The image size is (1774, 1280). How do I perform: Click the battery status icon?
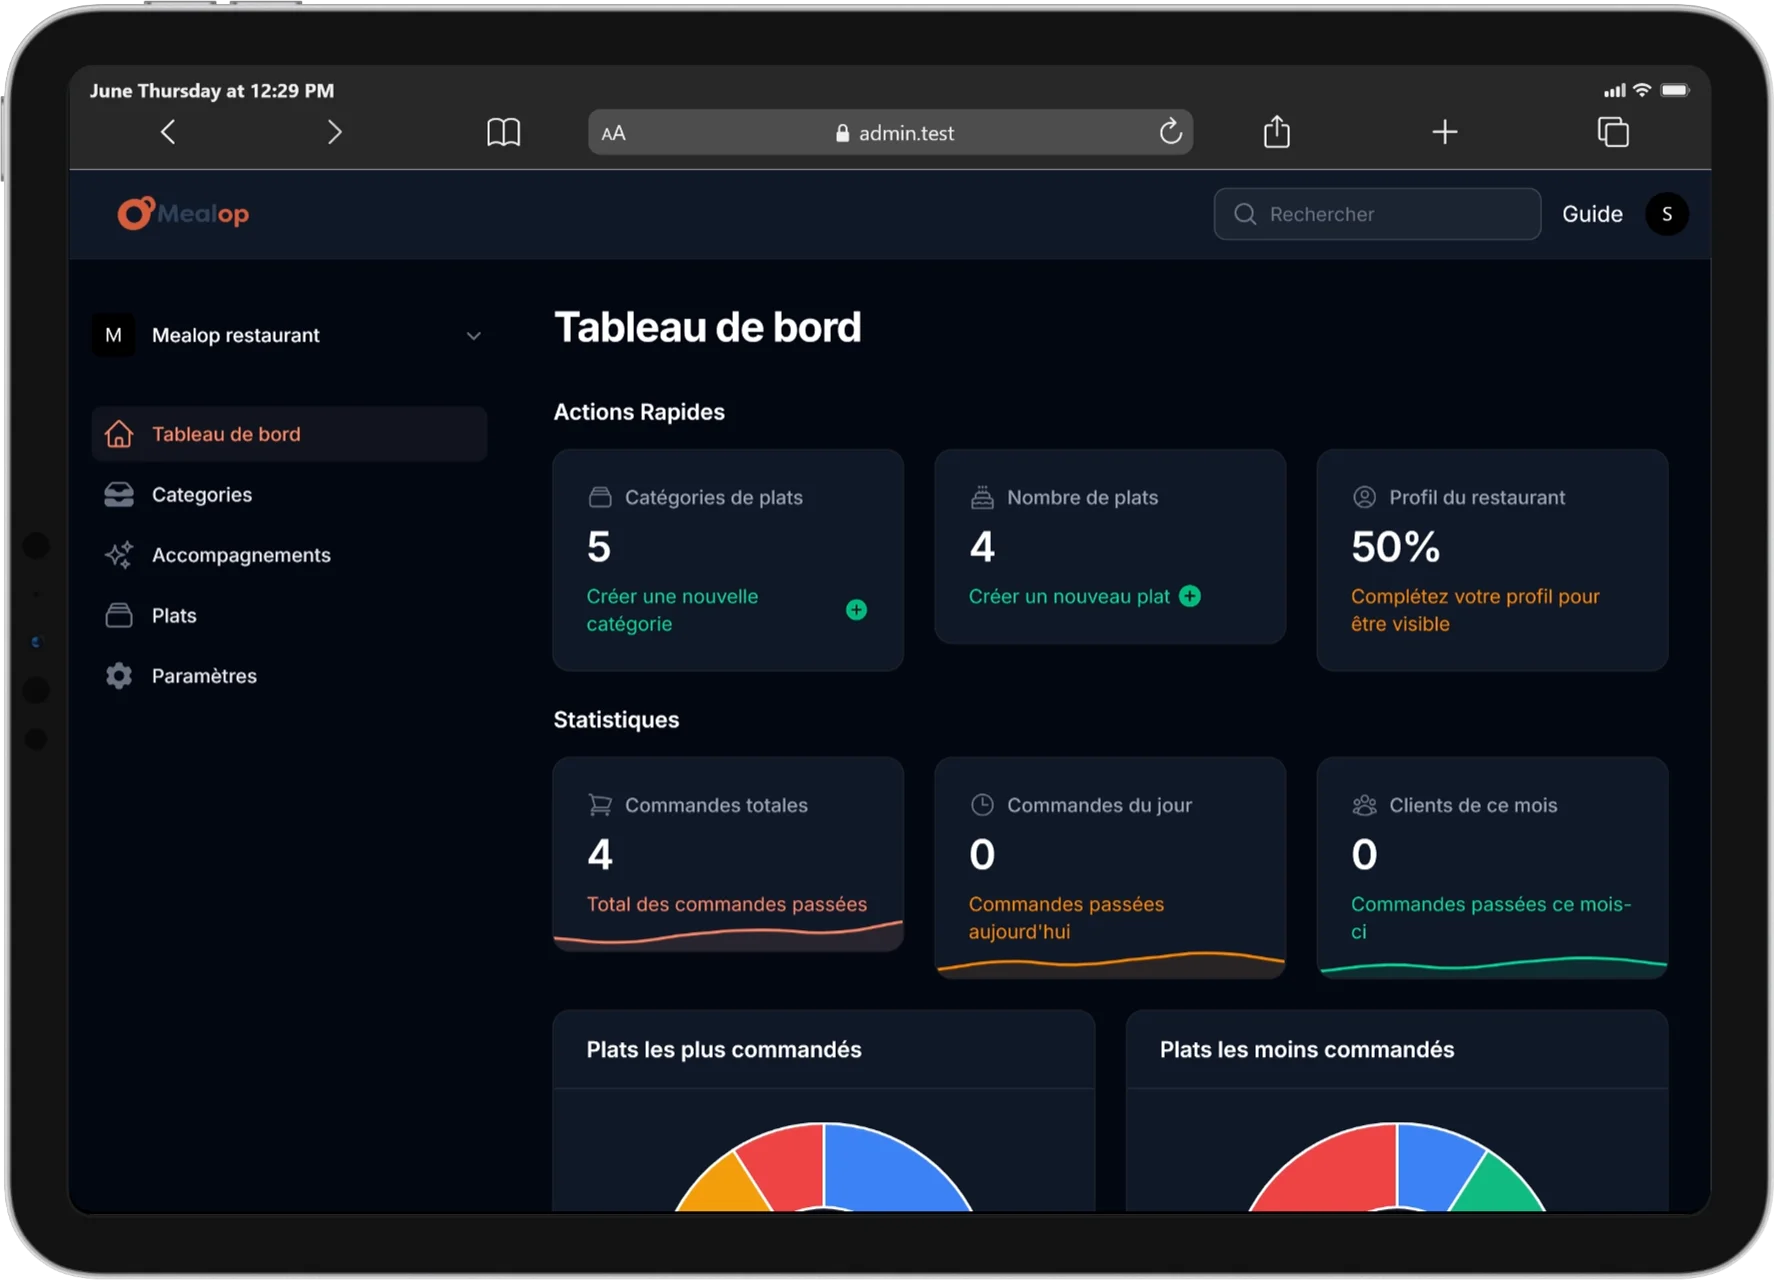point(1675,90)
